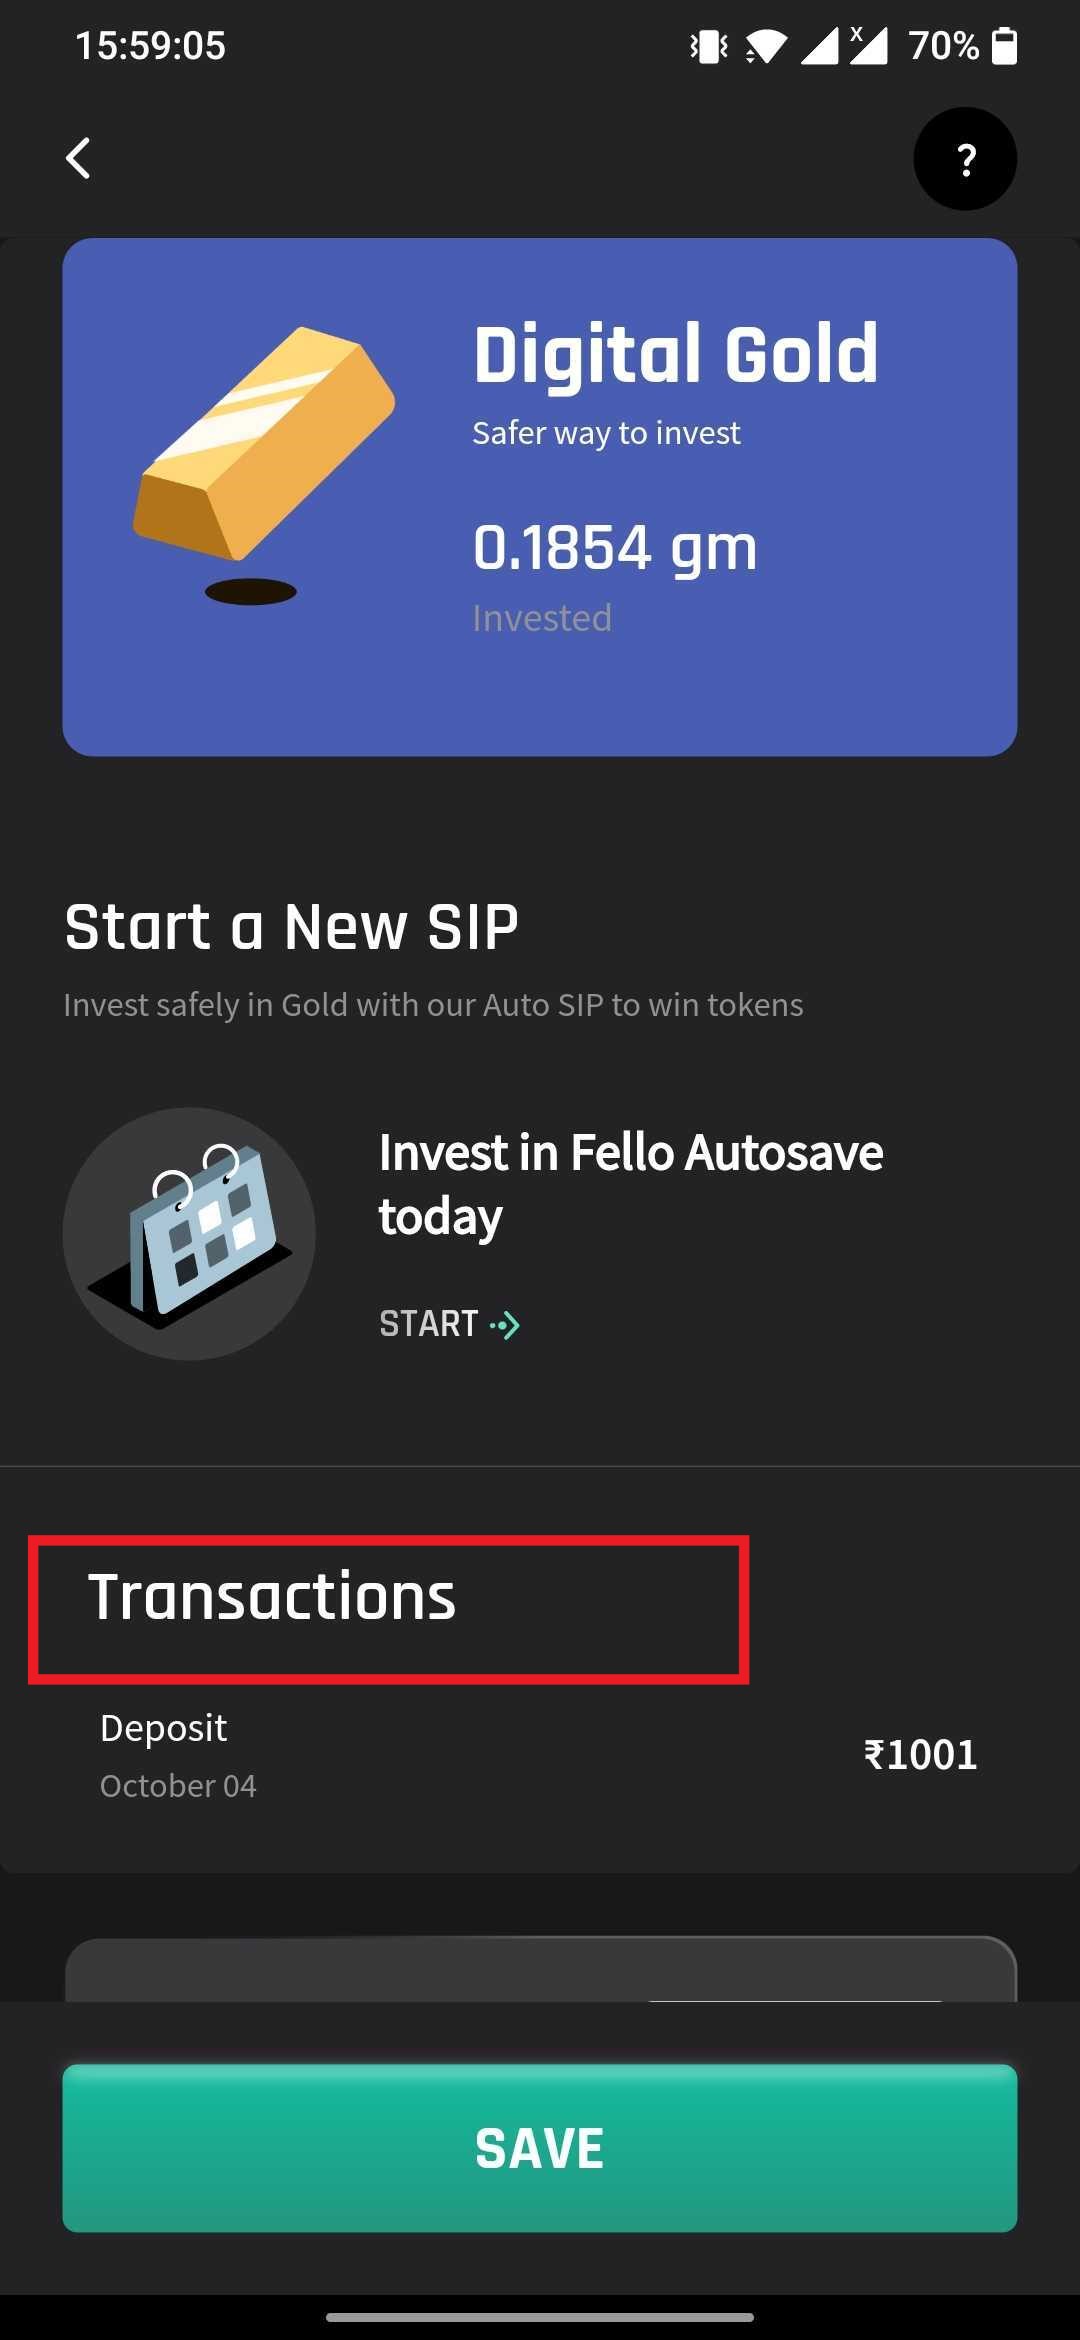Select the Transactions heading
The image size is (1080, 2340).
pos(272,1596)
